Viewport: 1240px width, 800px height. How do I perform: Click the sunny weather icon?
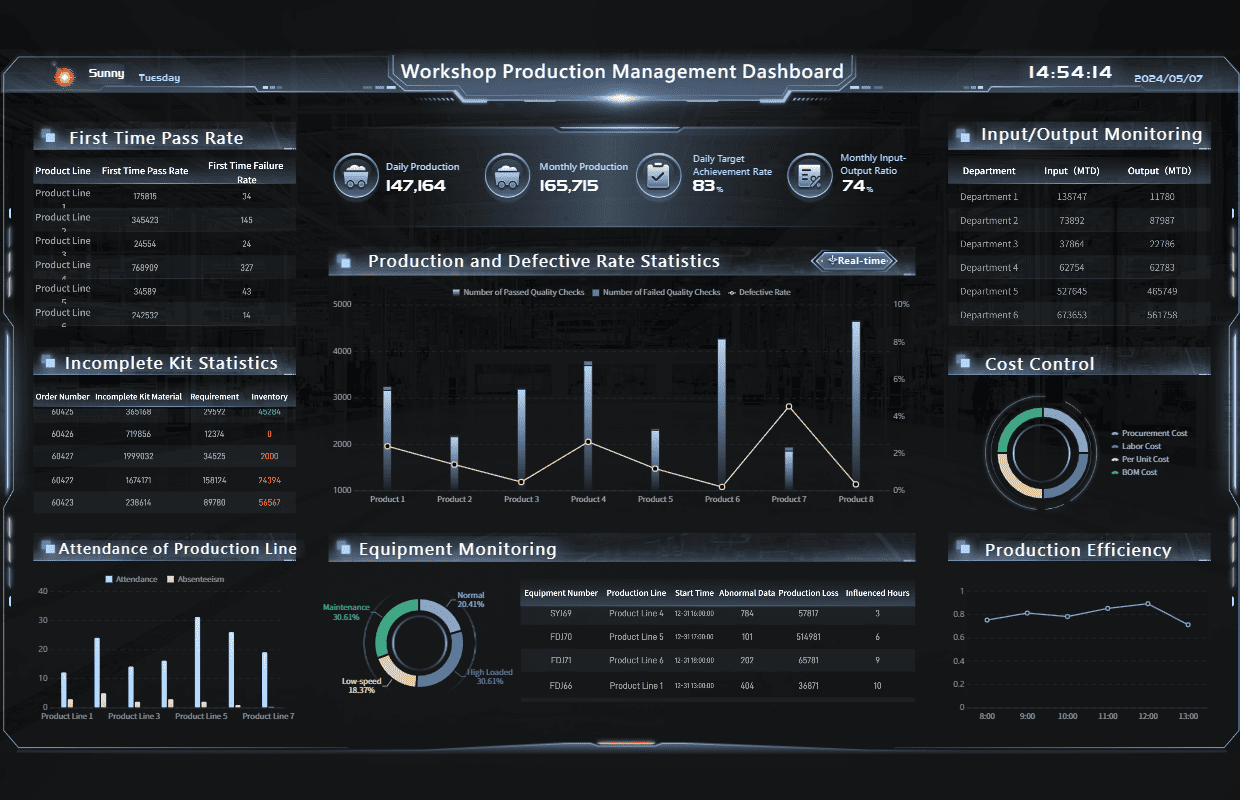coord(63,75)
